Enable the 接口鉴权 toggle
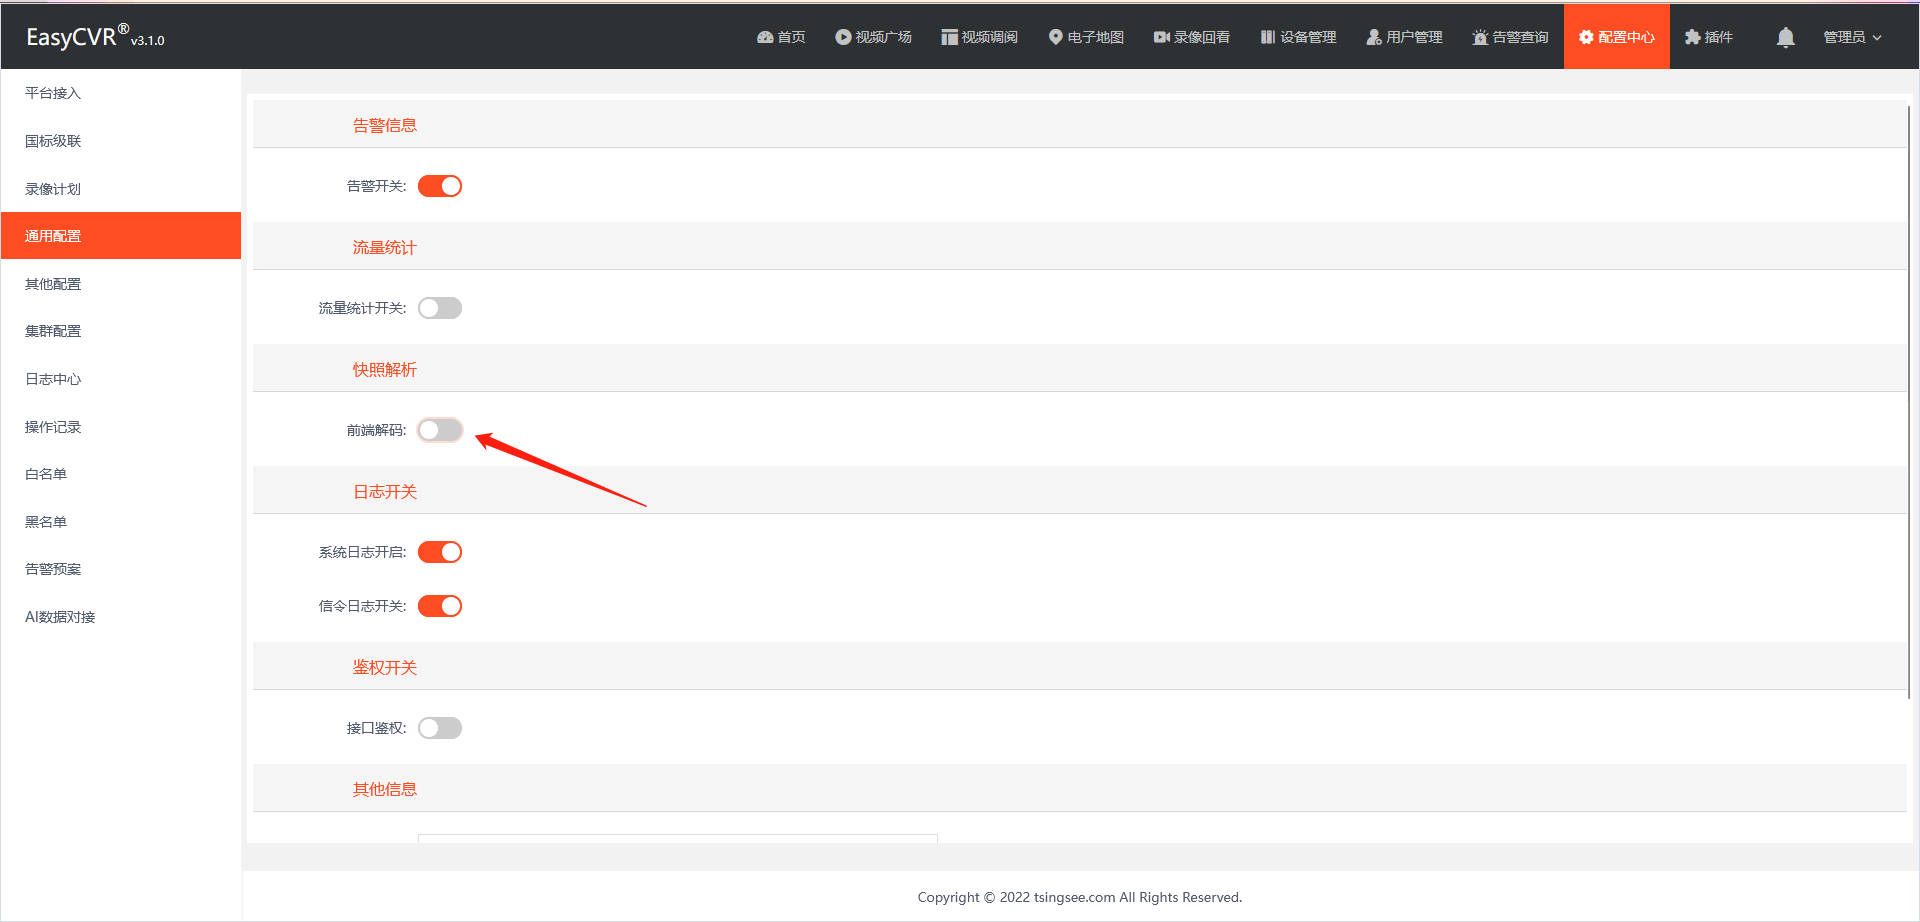 [x=440, y=728]
